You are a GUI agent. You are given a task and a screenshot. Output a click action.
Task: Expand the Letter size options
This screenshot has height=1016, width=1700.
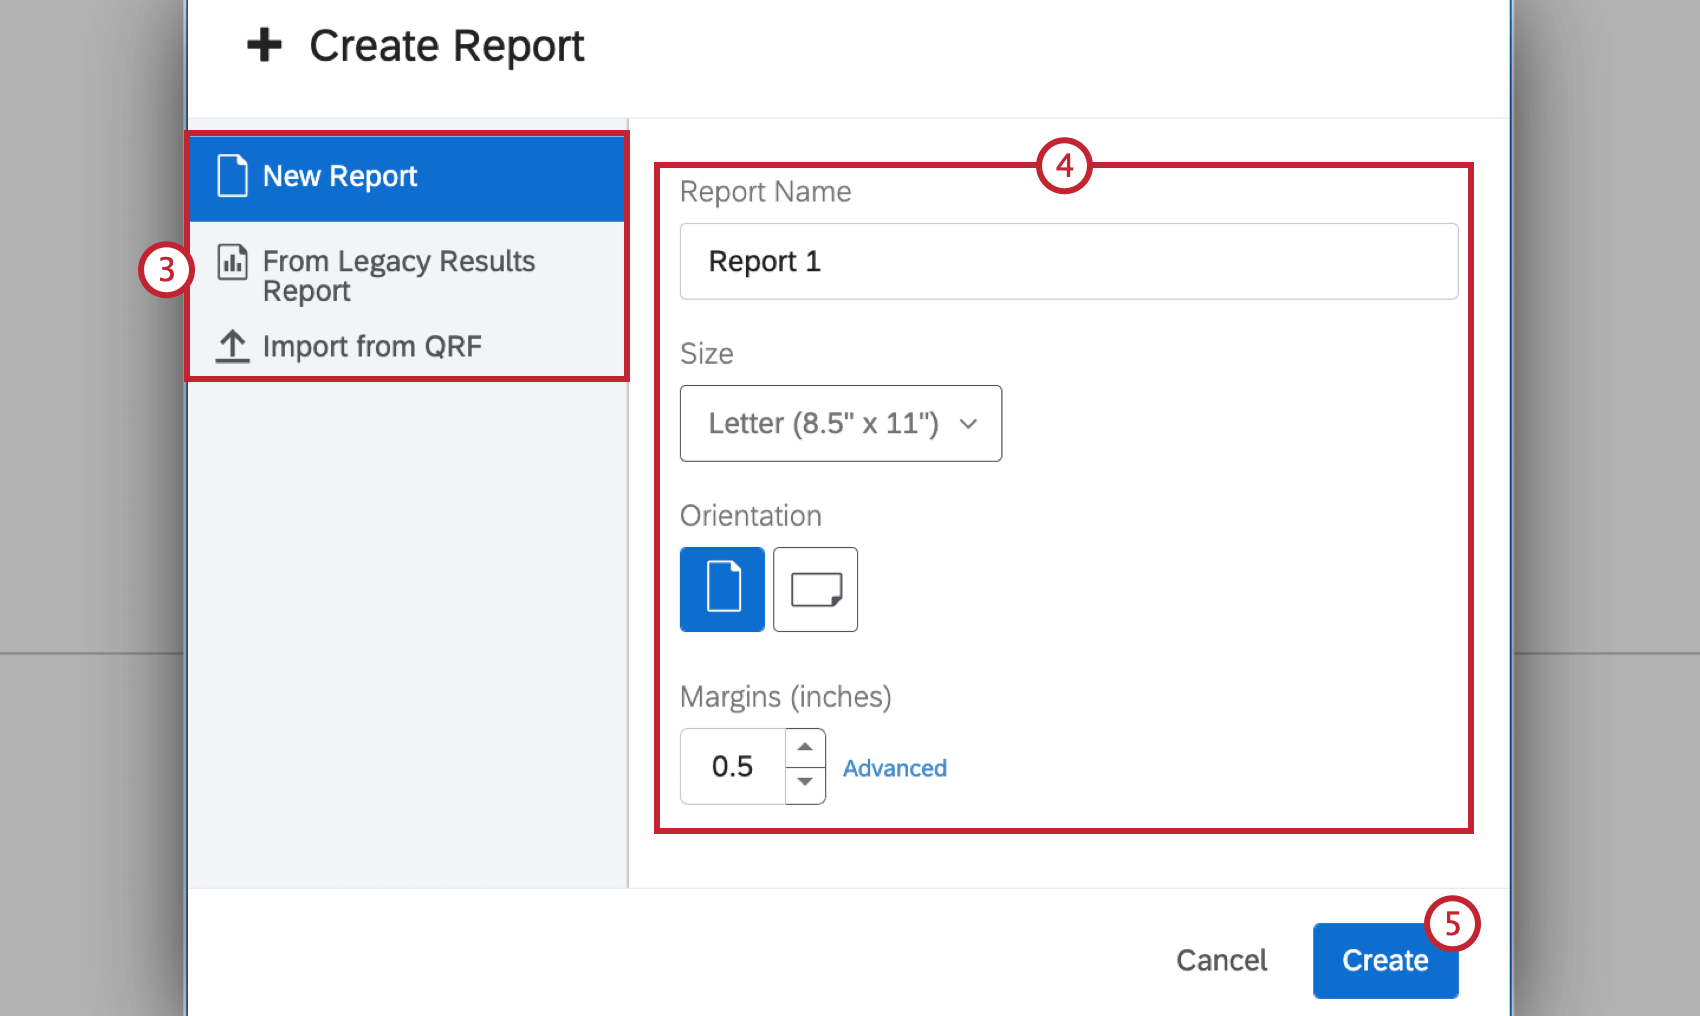point(840,423)
